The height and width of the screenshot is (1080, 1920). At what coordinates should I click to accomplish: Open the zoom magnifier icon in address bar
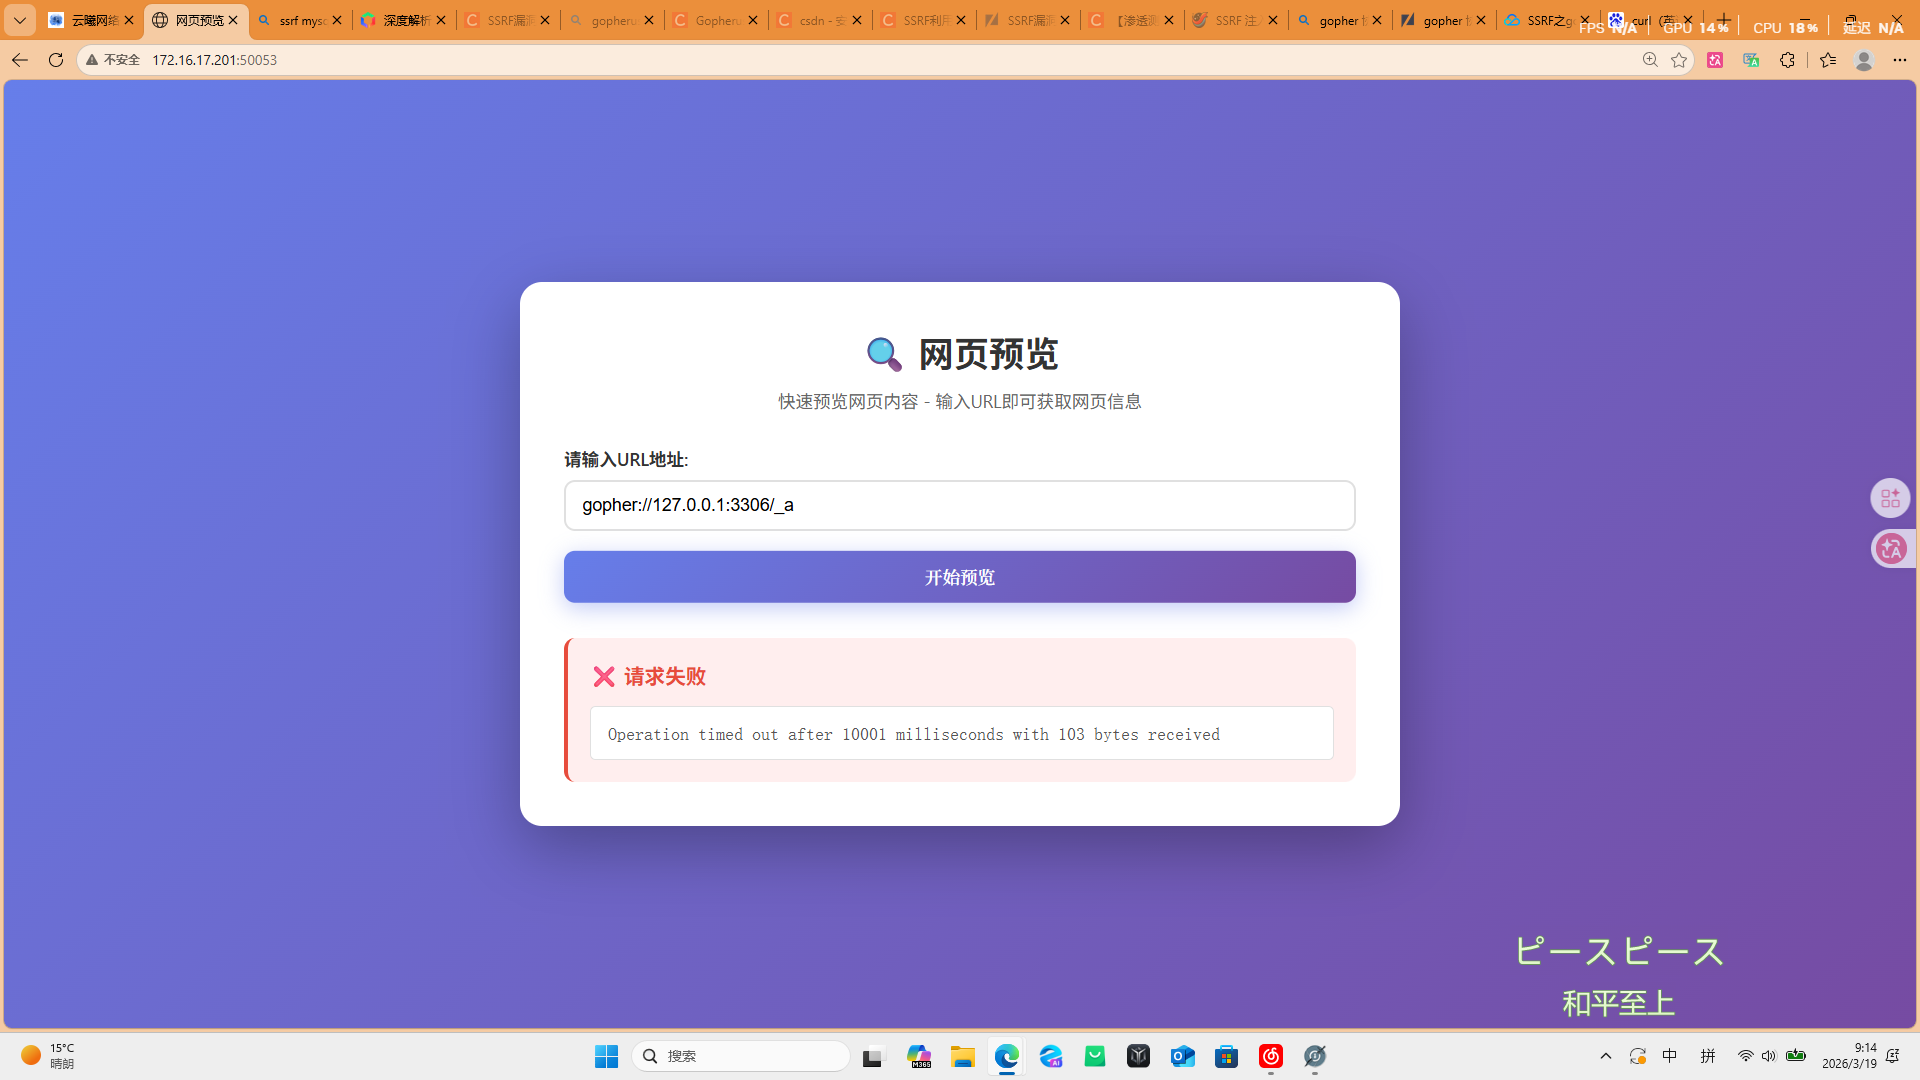(x=1650, y=60)
